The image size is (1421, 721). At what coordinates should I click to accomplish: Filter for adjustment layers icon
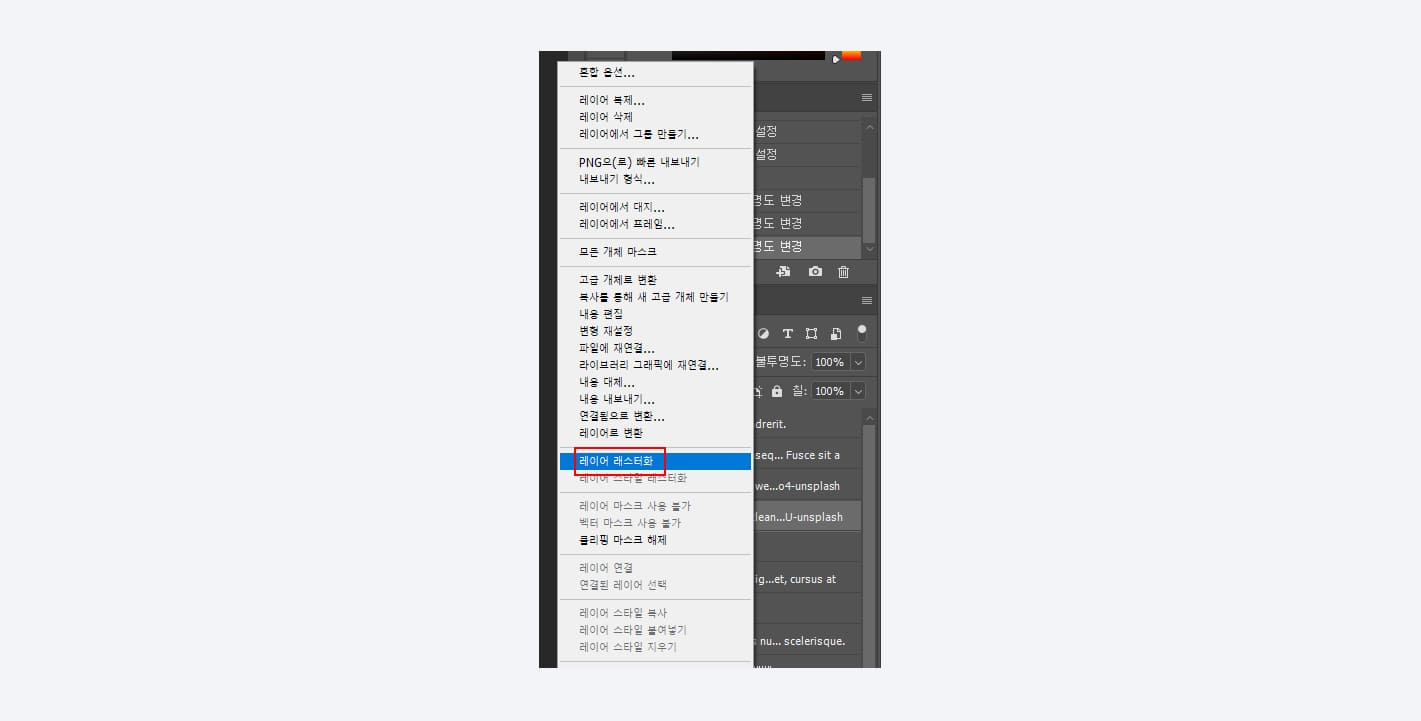tap(764, 332)
